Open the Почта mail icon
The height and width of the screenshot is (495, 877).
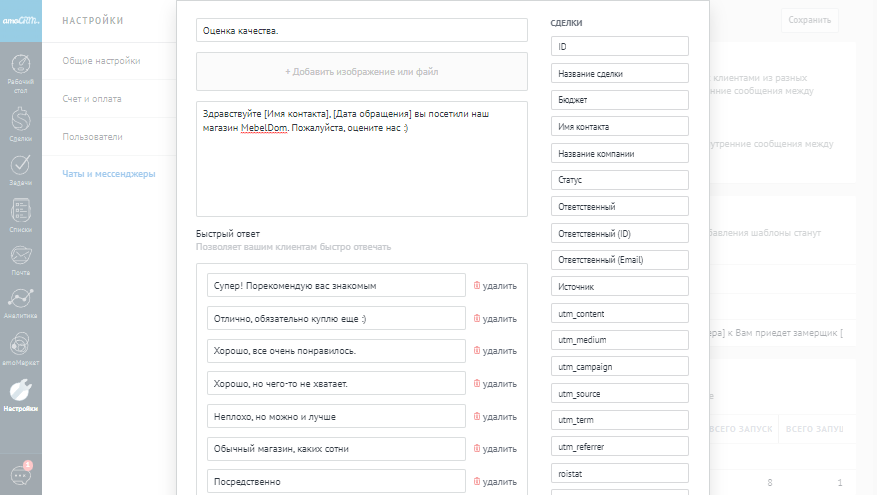[20, 260]
